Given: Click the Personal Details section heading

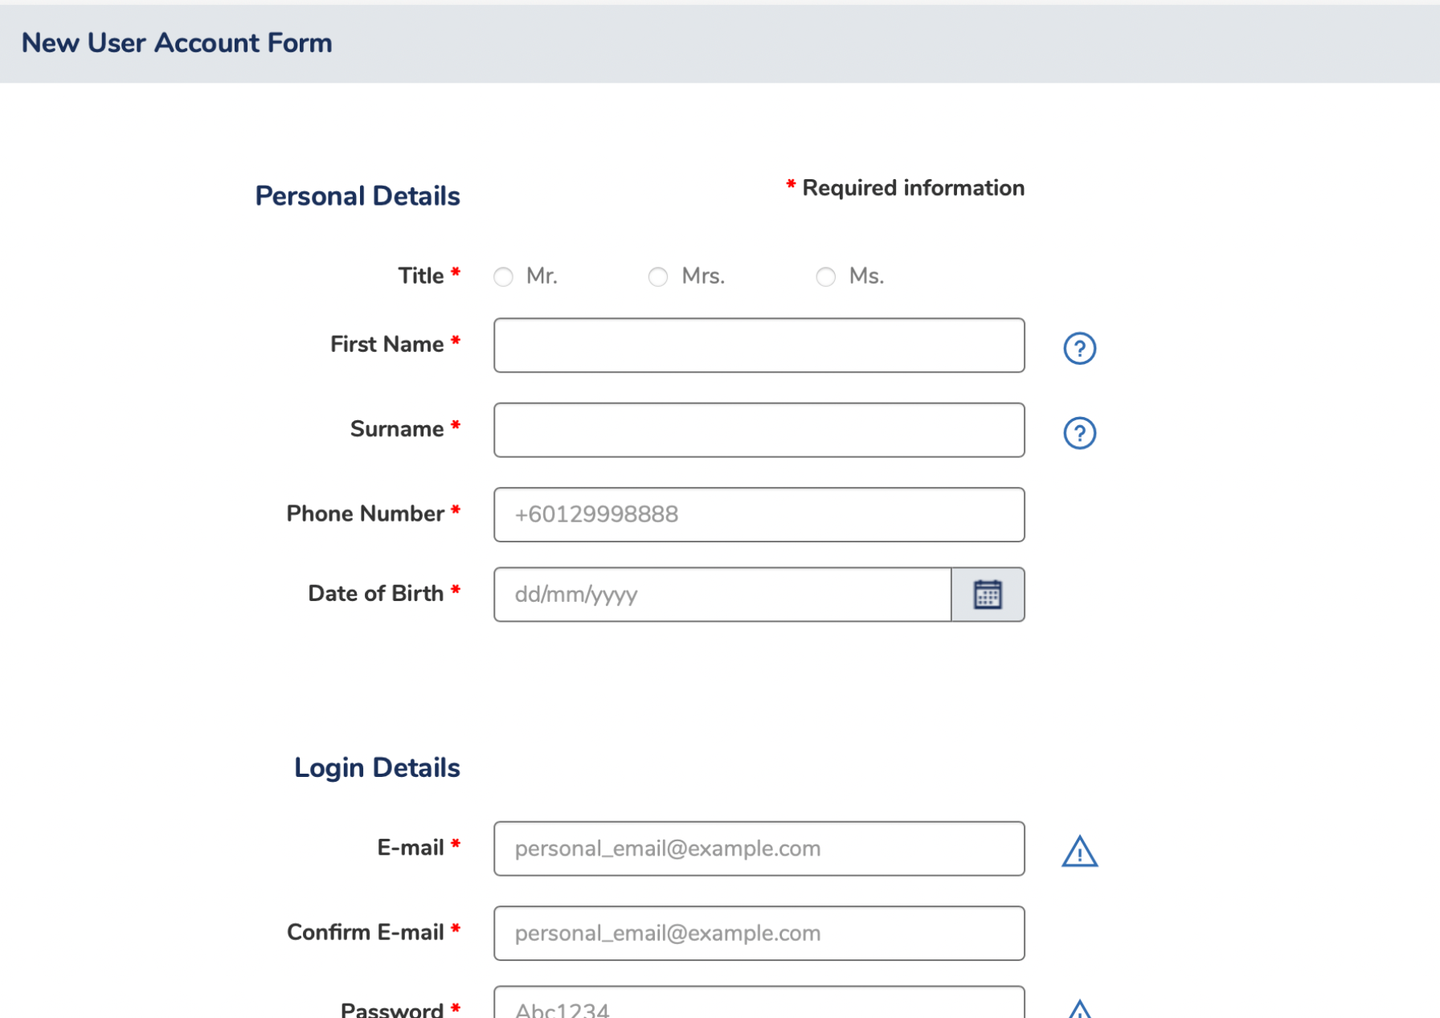Looking at the screenshot, I should pos(357,196).
